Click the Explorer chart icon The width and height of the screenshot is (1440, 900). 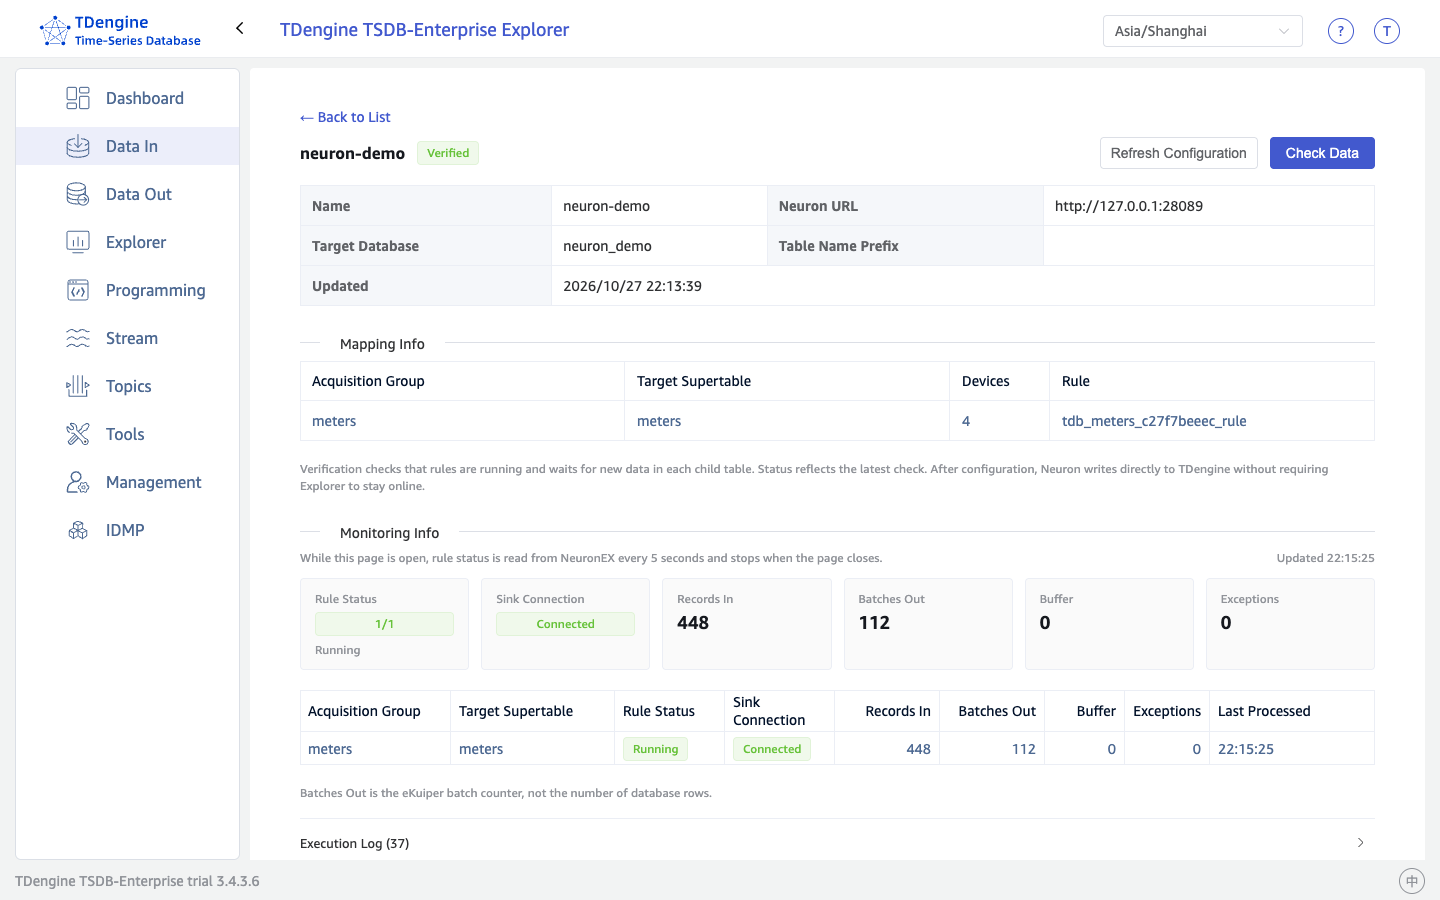click(78, 242)
